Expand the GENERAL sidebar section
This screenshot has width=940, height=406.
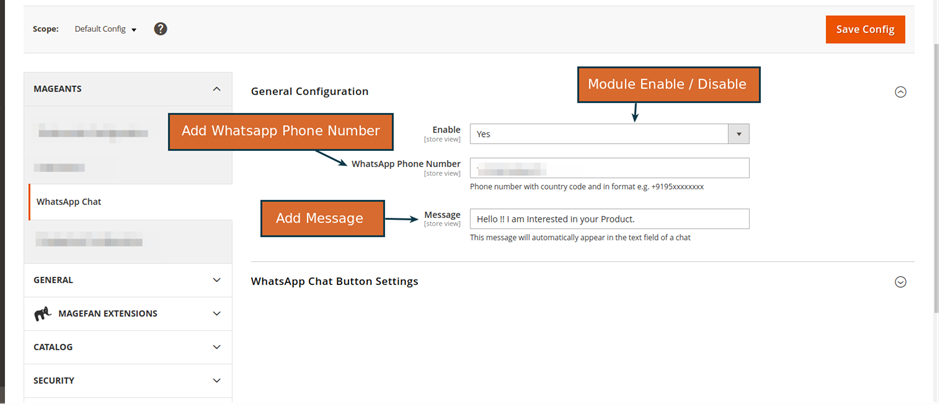pyautogui.click(x=128, y=280)
